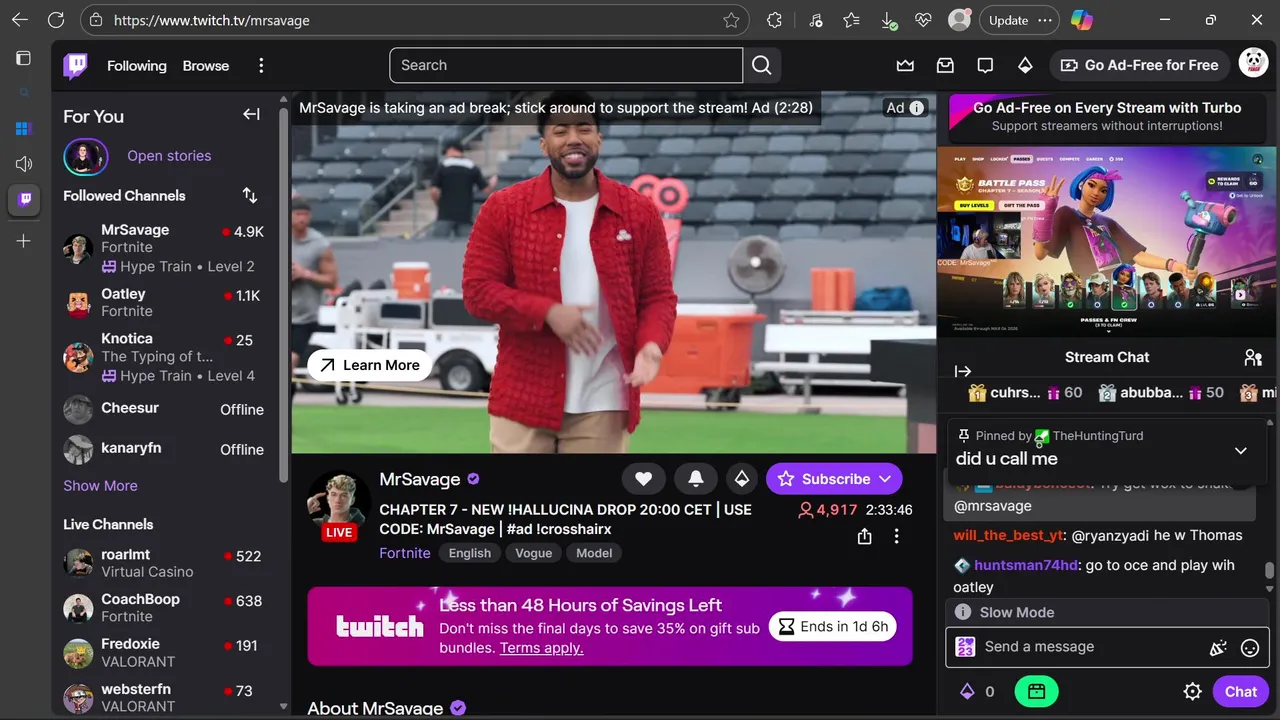The height and width of the screenshot is (720, 1280).
Task: Open browser downloads icon
Action: click(x=888, y=20)
